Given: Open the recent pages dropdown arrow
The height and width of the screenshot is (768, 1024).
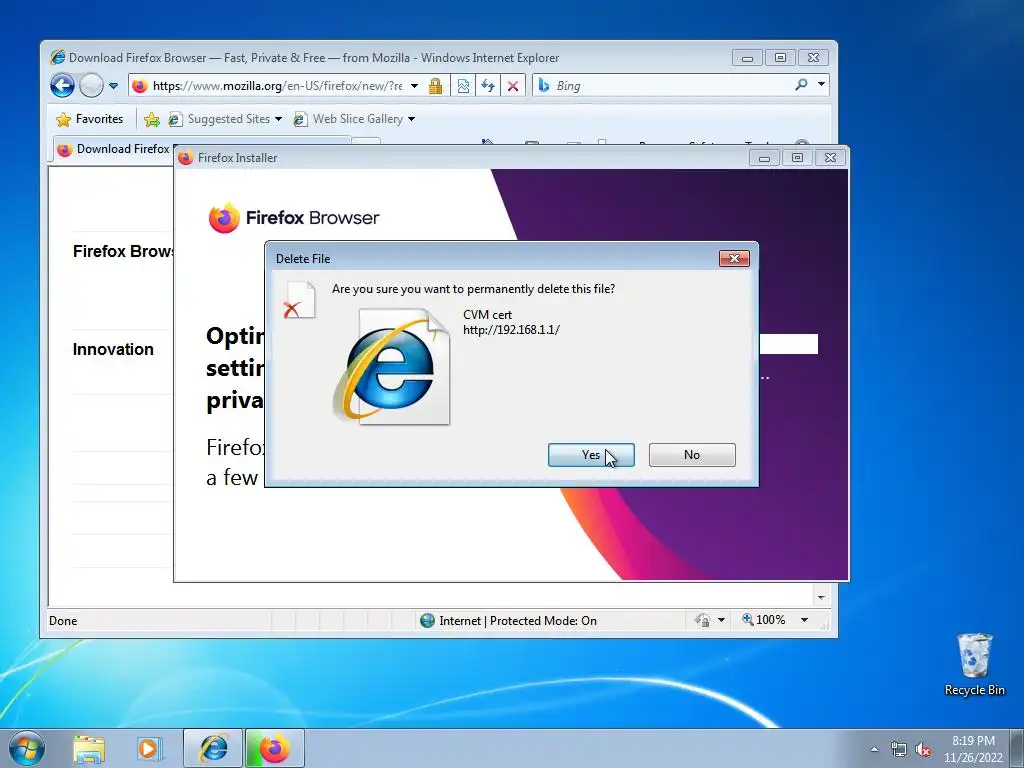Looking at the screenshot, I should click(113, 86).
